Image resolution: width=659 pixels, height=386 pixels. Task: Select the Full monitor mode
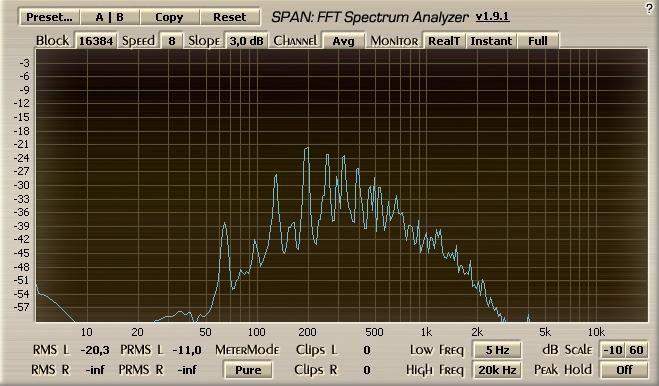538,41
